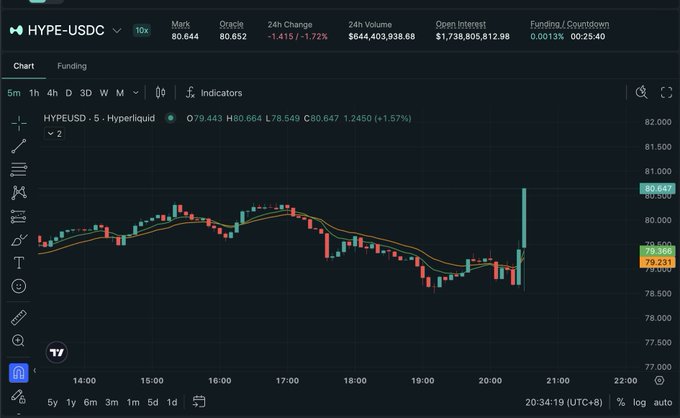Click the 24h Volume value $644,403,938.68

[382, 36]
